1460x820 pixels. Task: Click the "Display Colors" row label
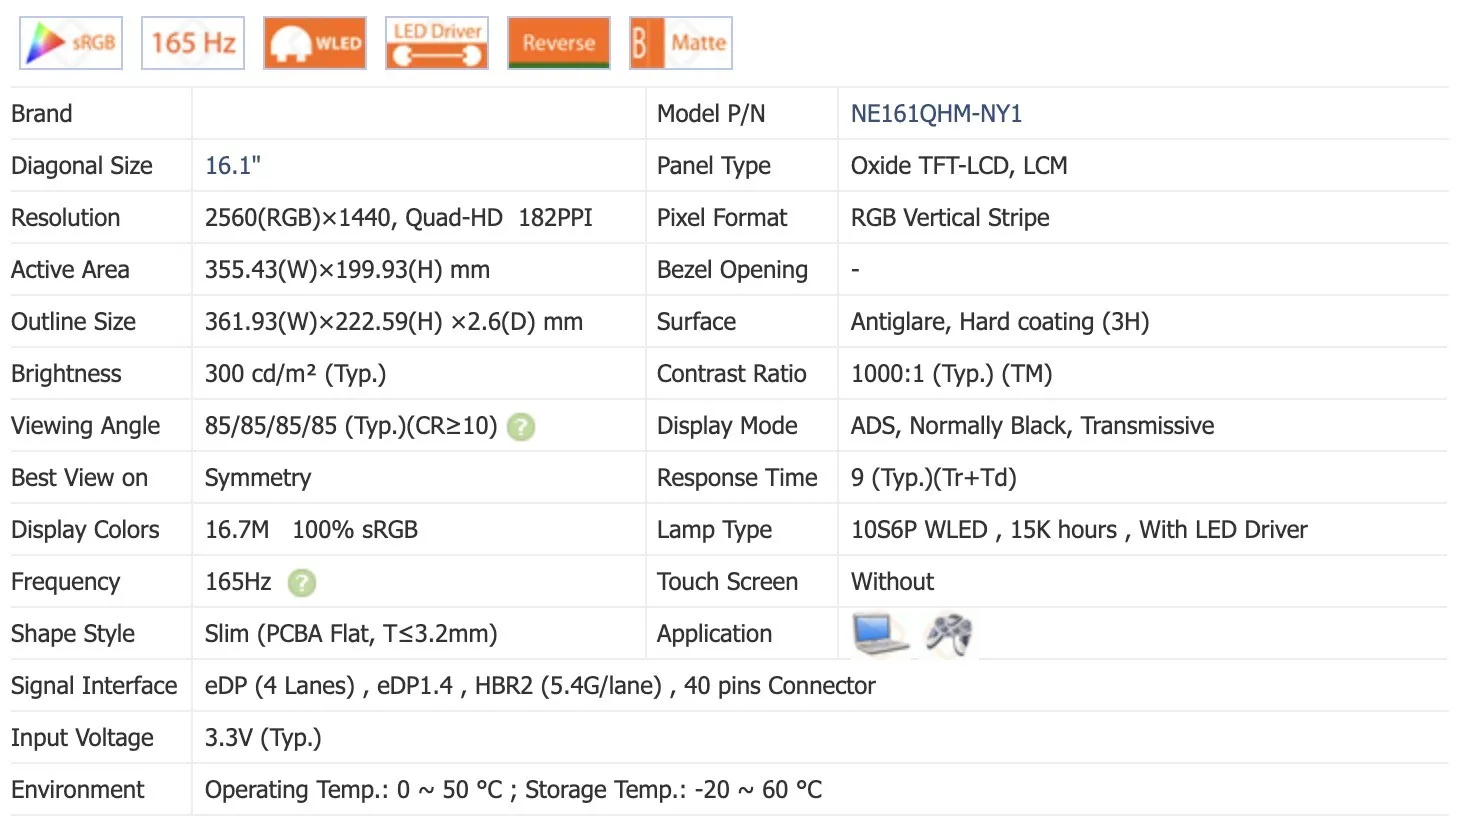(86, 530)
